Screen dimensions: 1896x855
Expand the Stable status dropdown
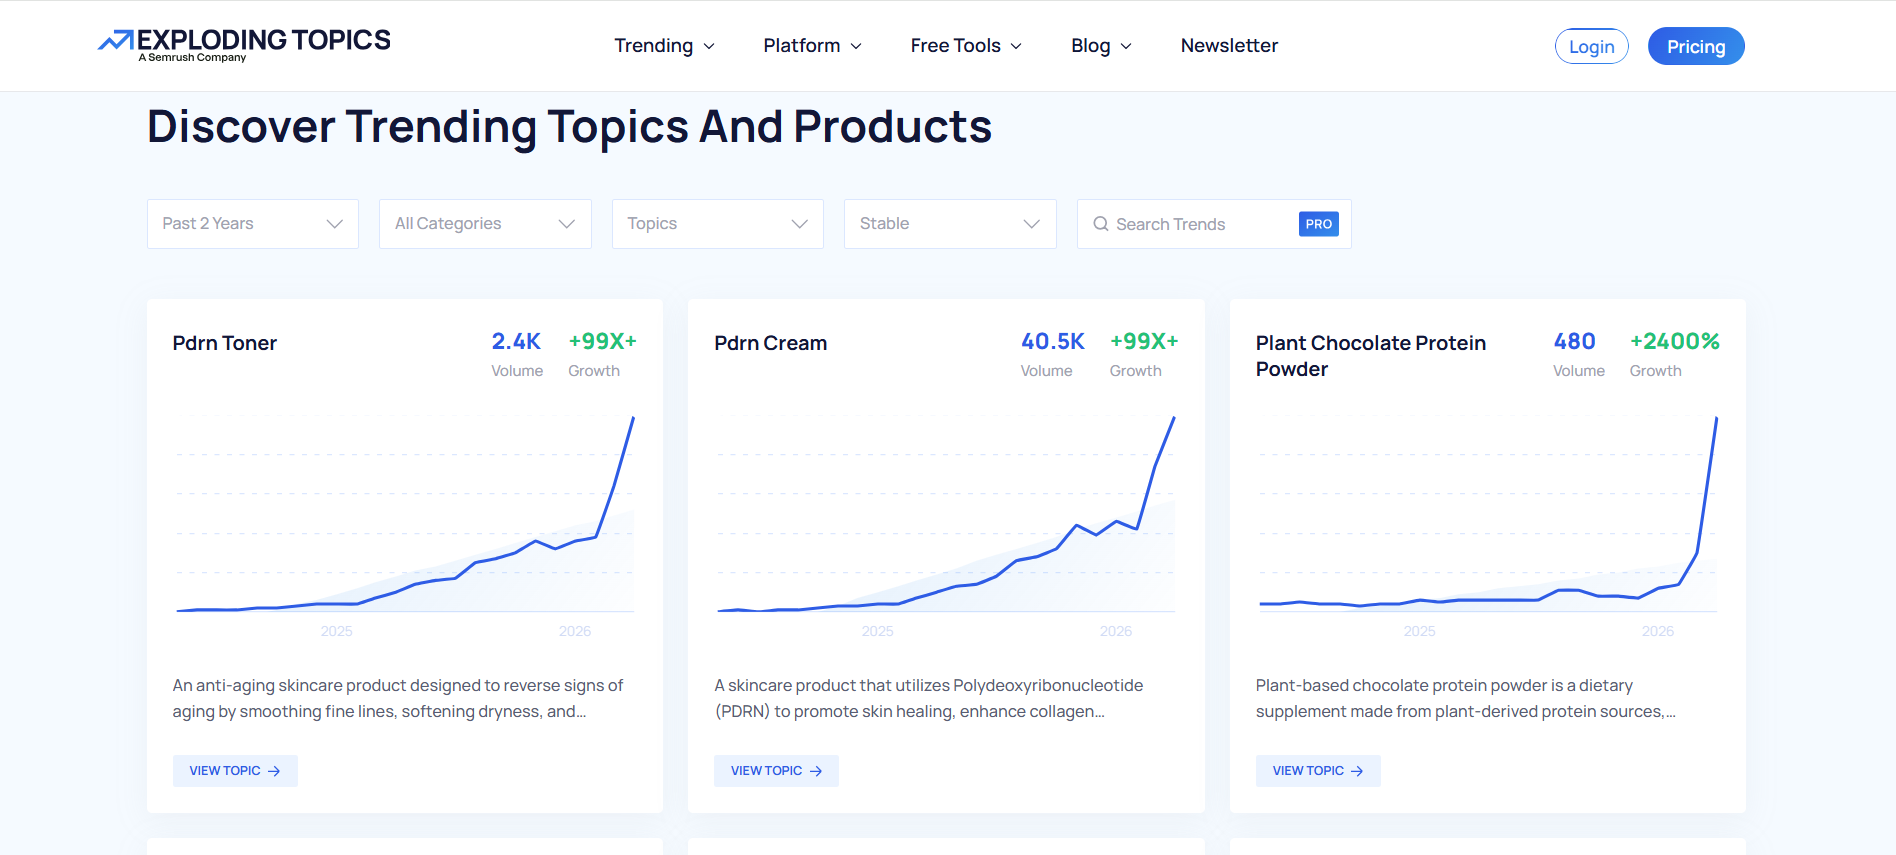click(950, 224)
